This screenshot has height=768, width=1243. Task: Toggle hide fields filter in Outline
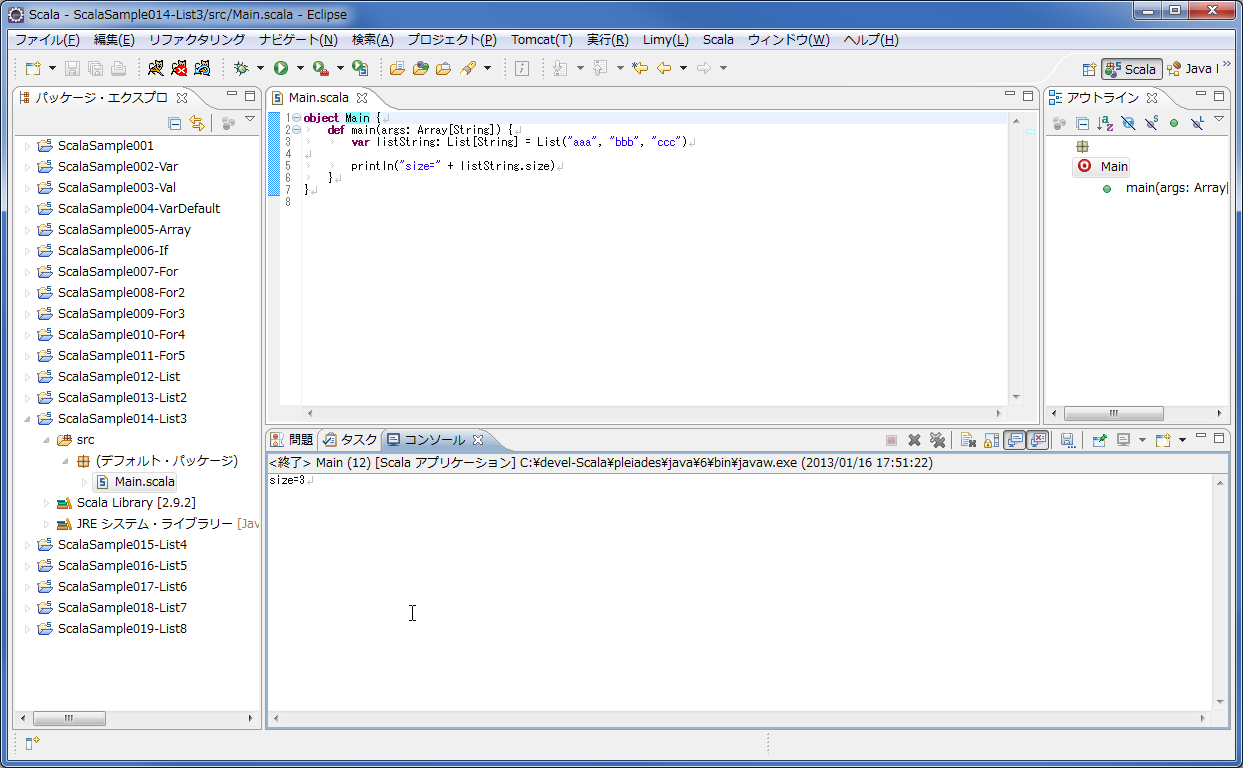click(1128, 123)
